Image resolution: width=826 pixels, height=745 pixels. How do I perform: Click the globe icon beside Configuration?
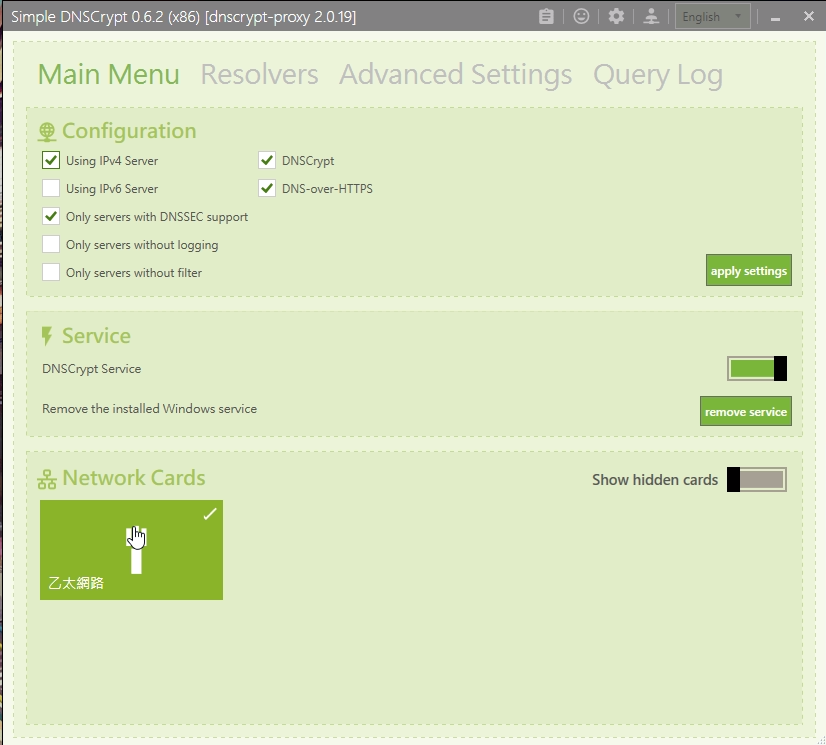[x=47, y=132]
